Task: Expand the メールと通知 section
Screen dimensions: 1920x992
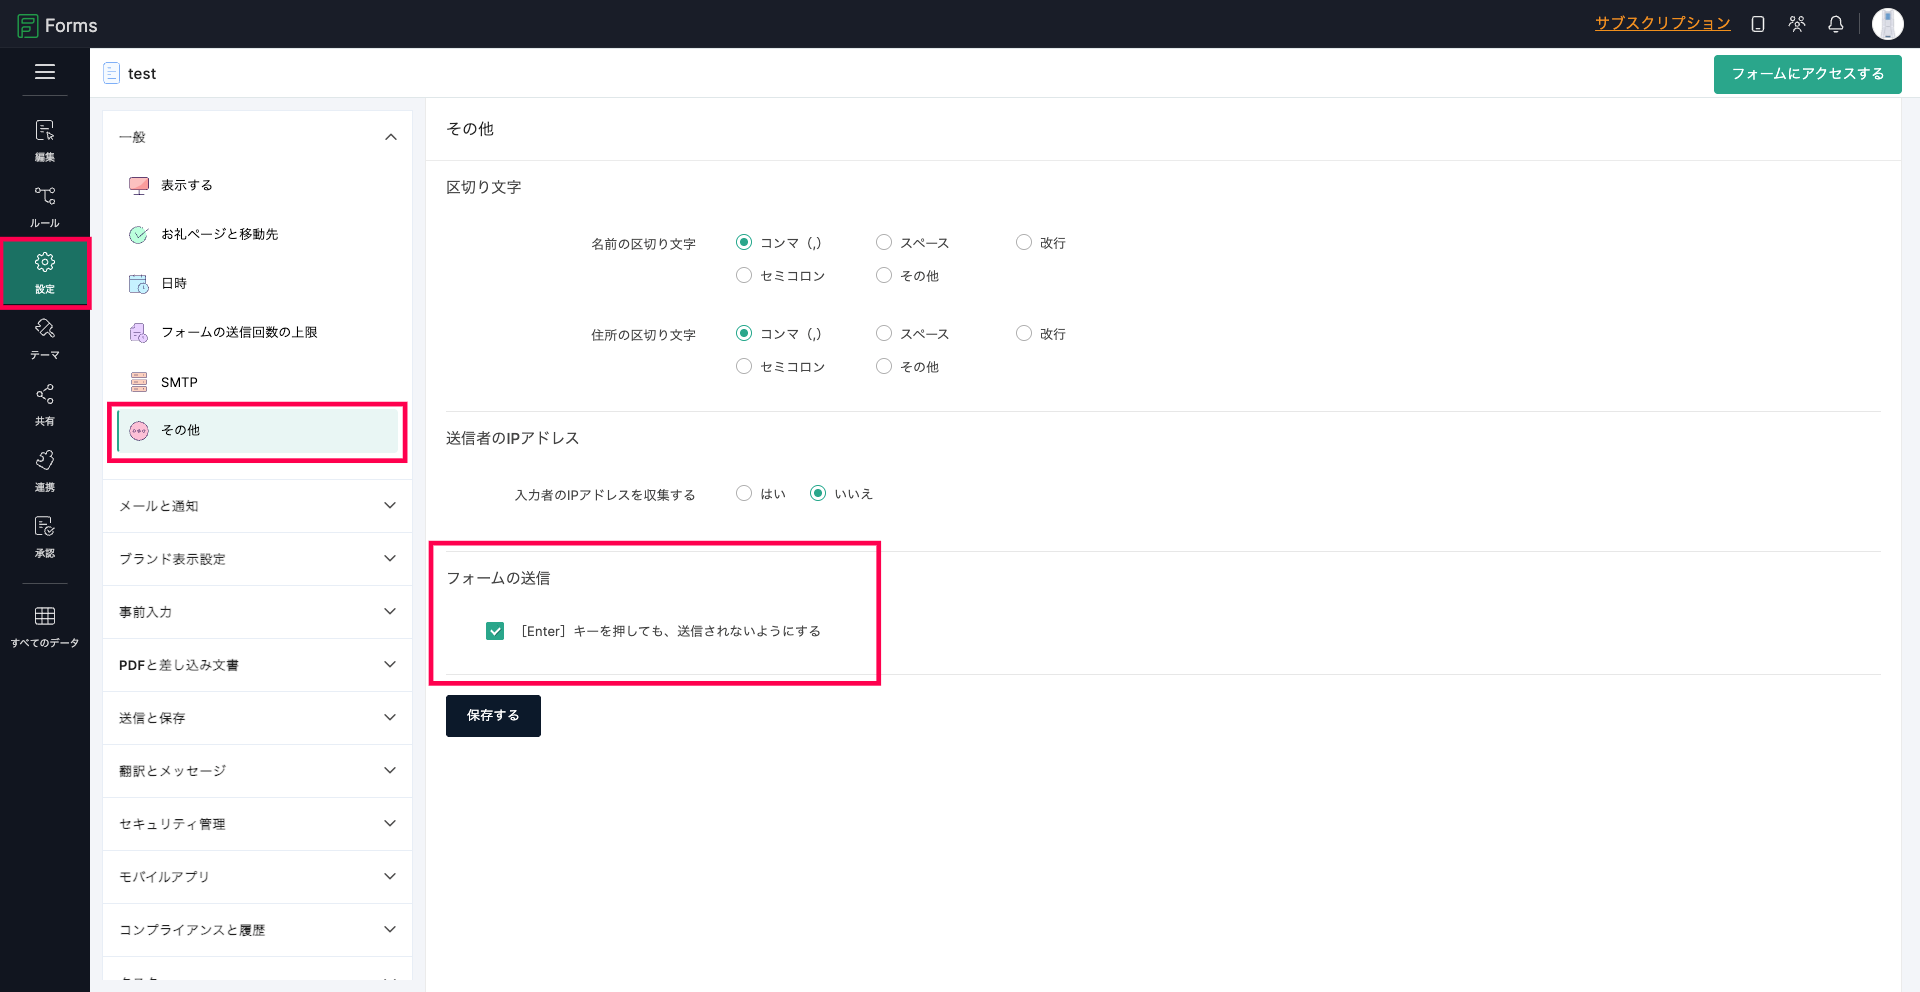Action: point(257,506)
